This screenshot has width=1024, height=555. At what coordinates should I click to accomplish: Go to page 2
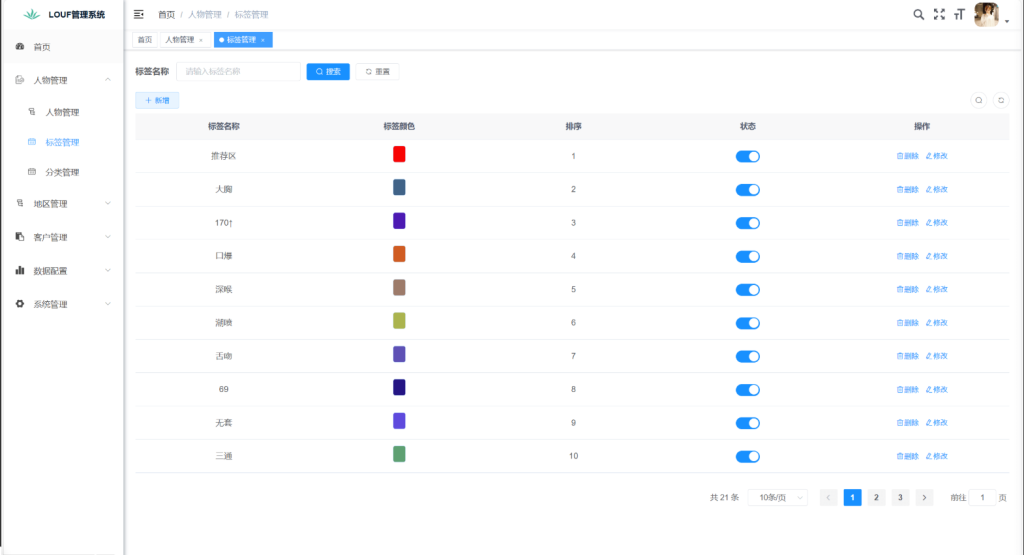(x=876, y=498)
